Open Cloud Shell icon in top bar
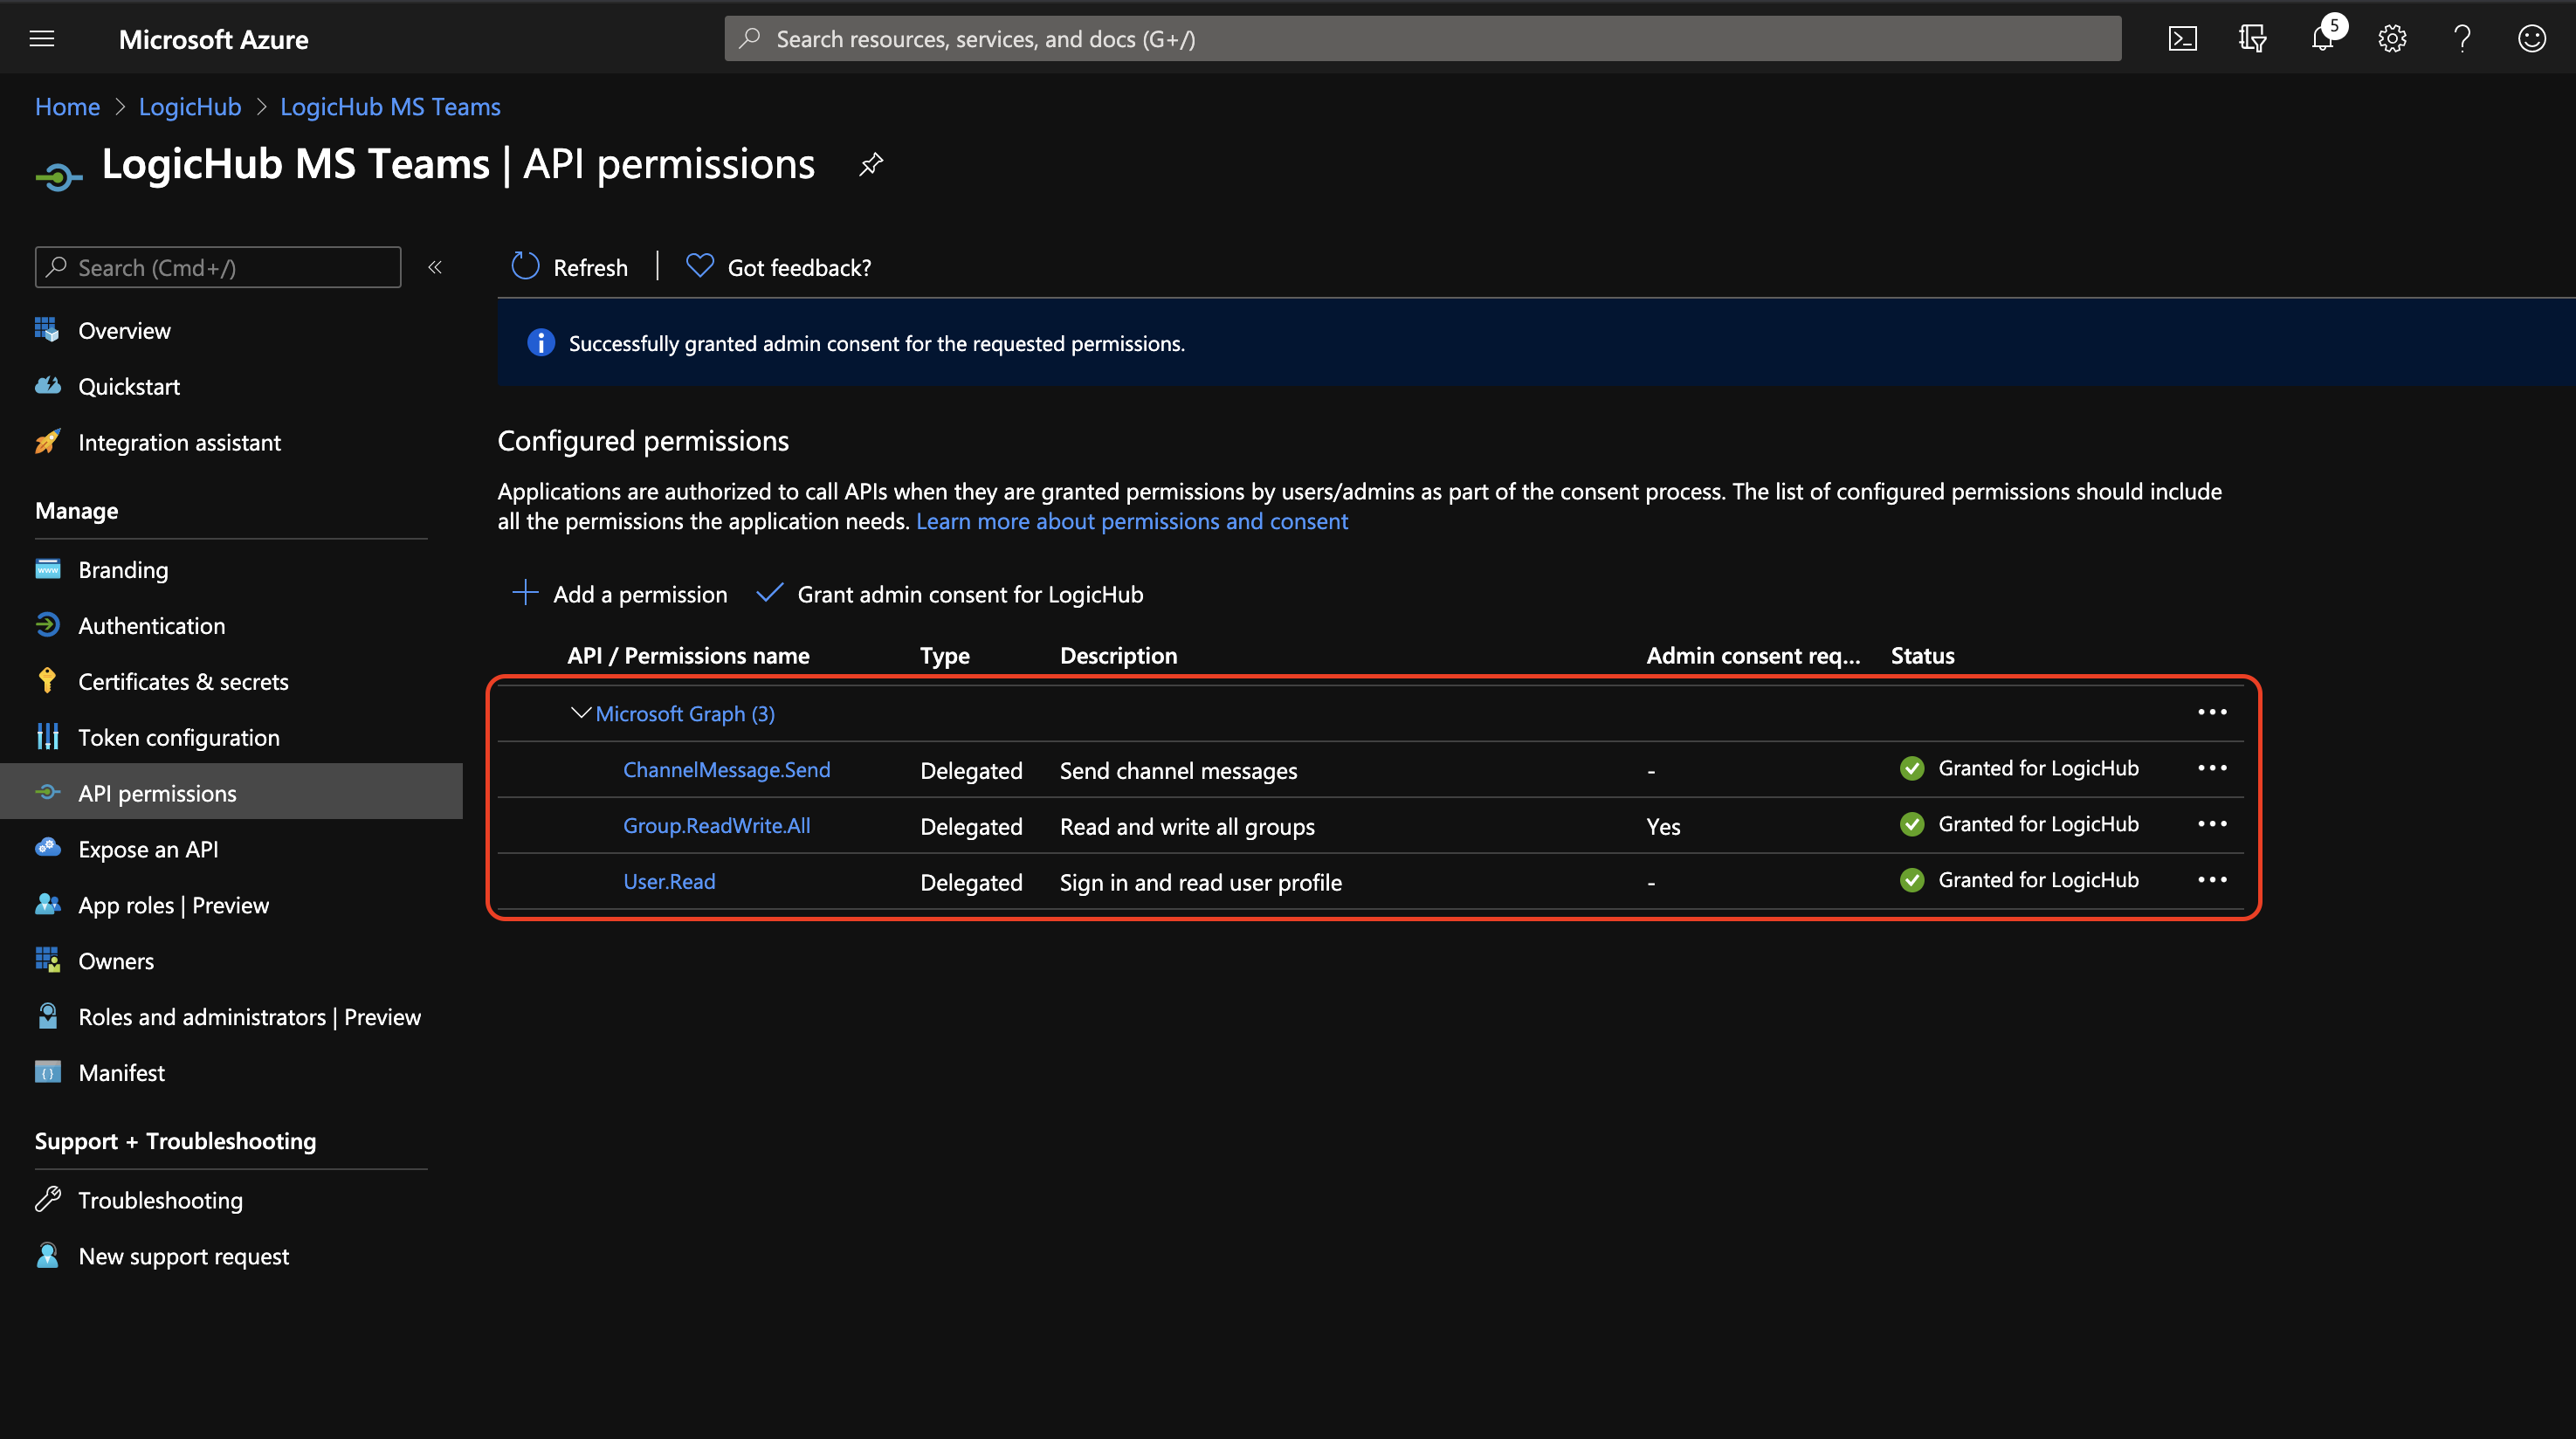This screenshot has height=1439, width=2576. (2182, 39)
